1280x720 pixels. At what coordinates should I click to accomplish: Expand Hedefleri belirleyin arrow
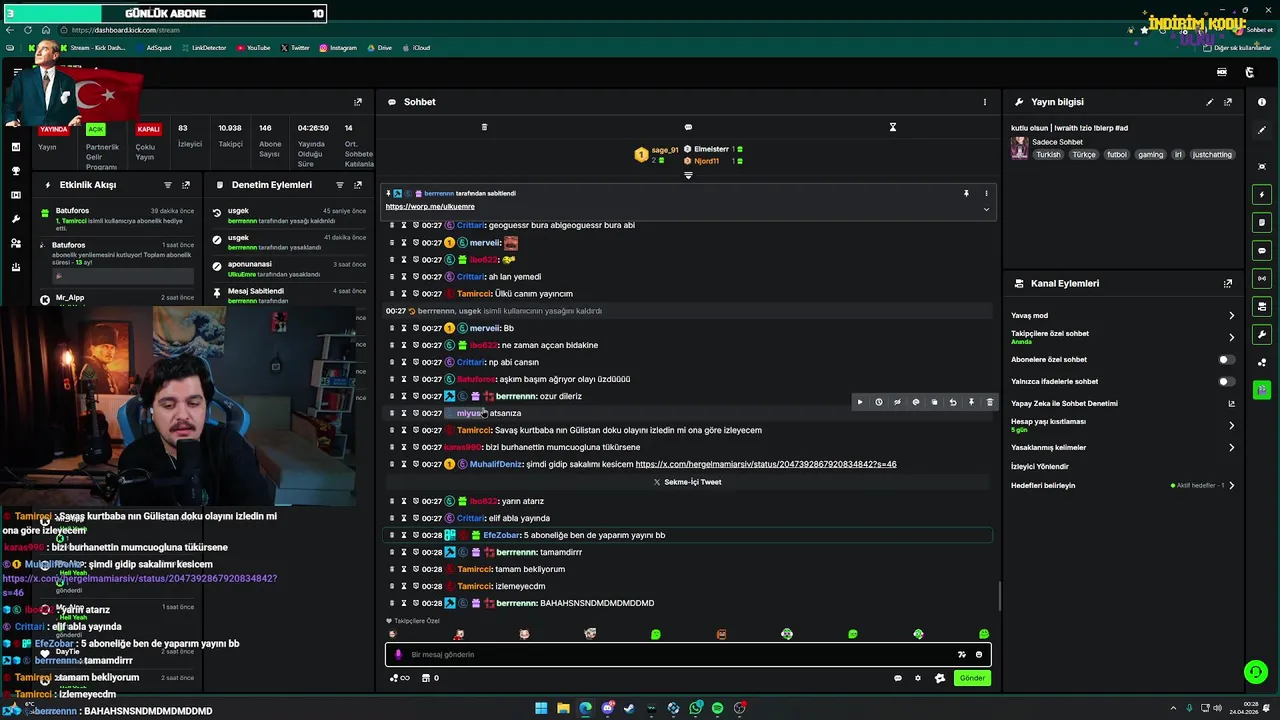click(x=1231, y=485)
